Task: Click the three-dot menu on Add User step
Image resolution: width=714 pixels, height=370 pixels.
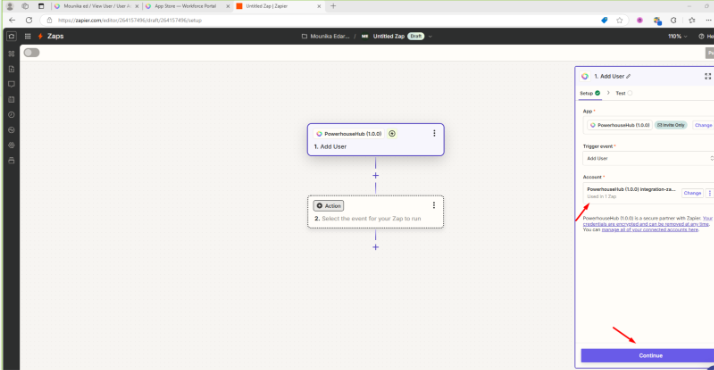Action: coord(434,133)
